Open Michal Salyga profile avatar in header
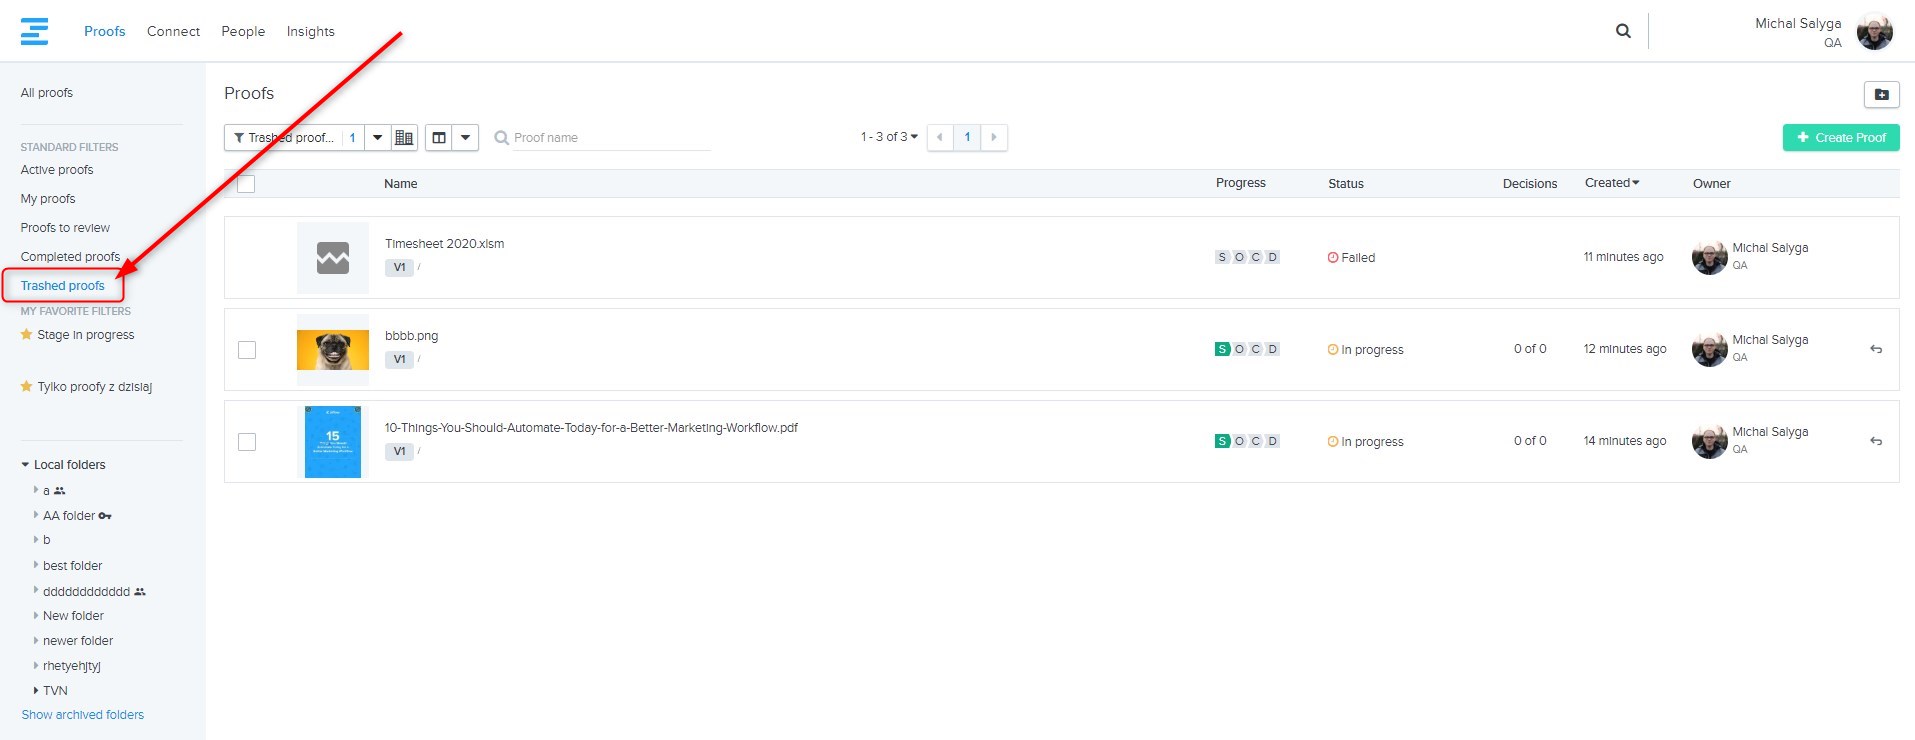 pos(1874,32)
